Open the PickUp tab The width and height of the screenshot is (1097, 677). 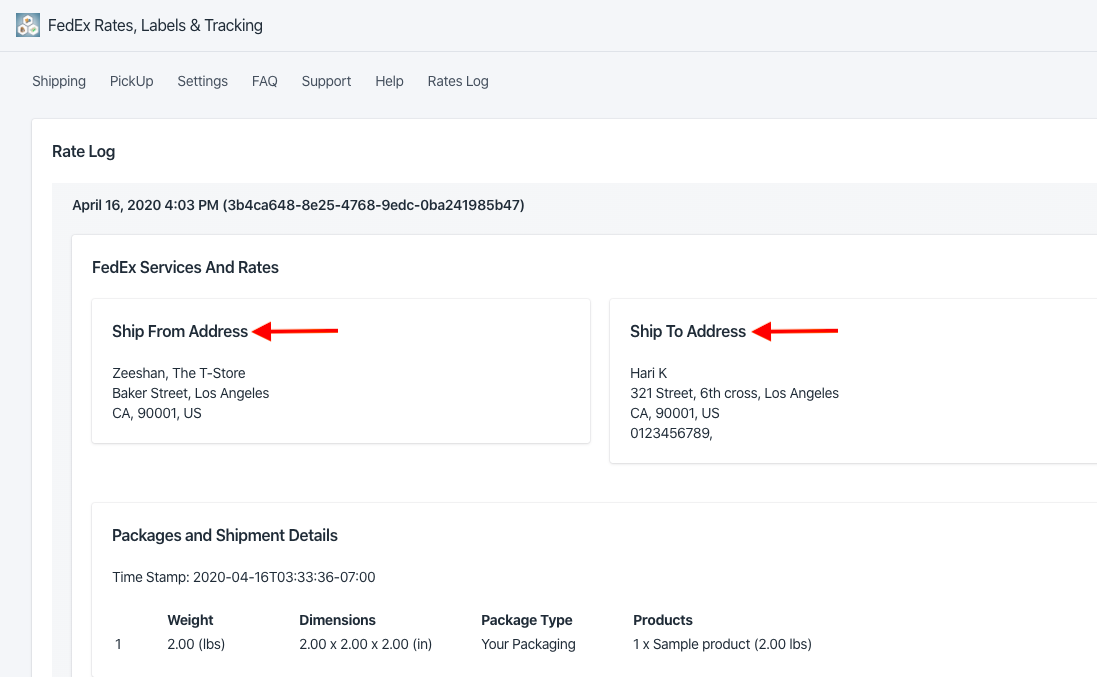132,81
